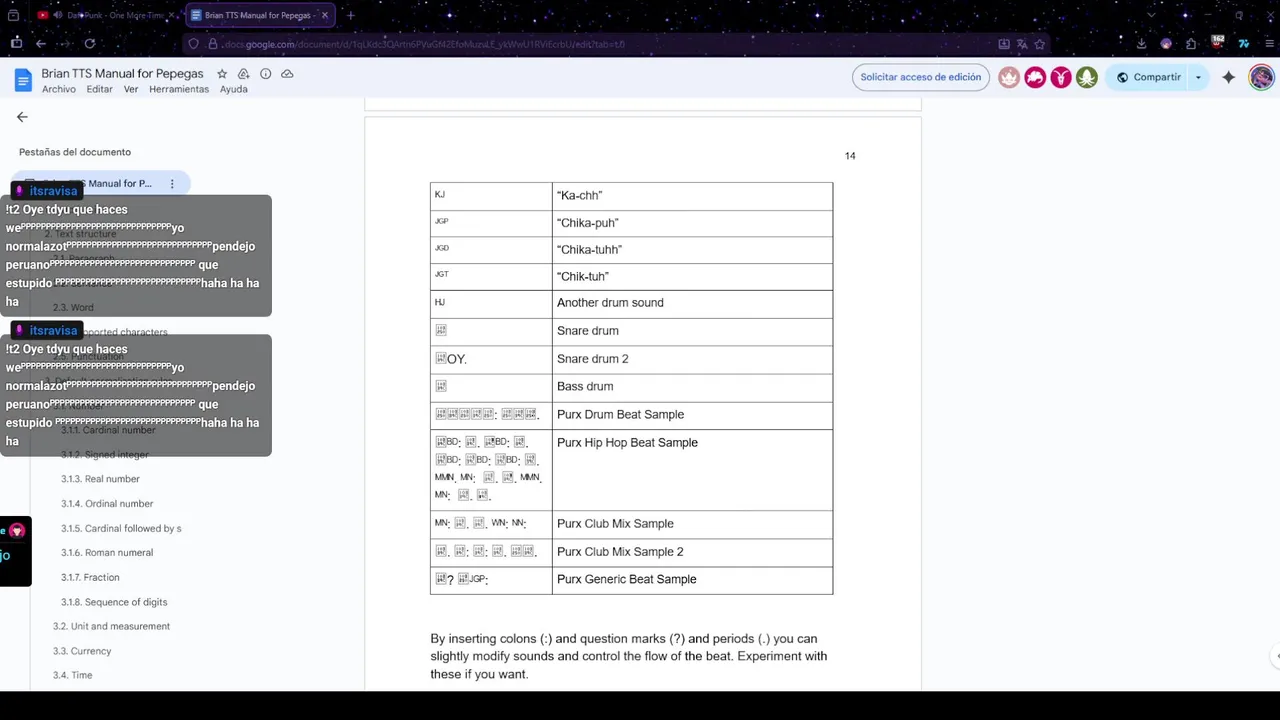Open the Herramientas menu
This screenshot has width=1280, height=720.
(x=179, y=89)
